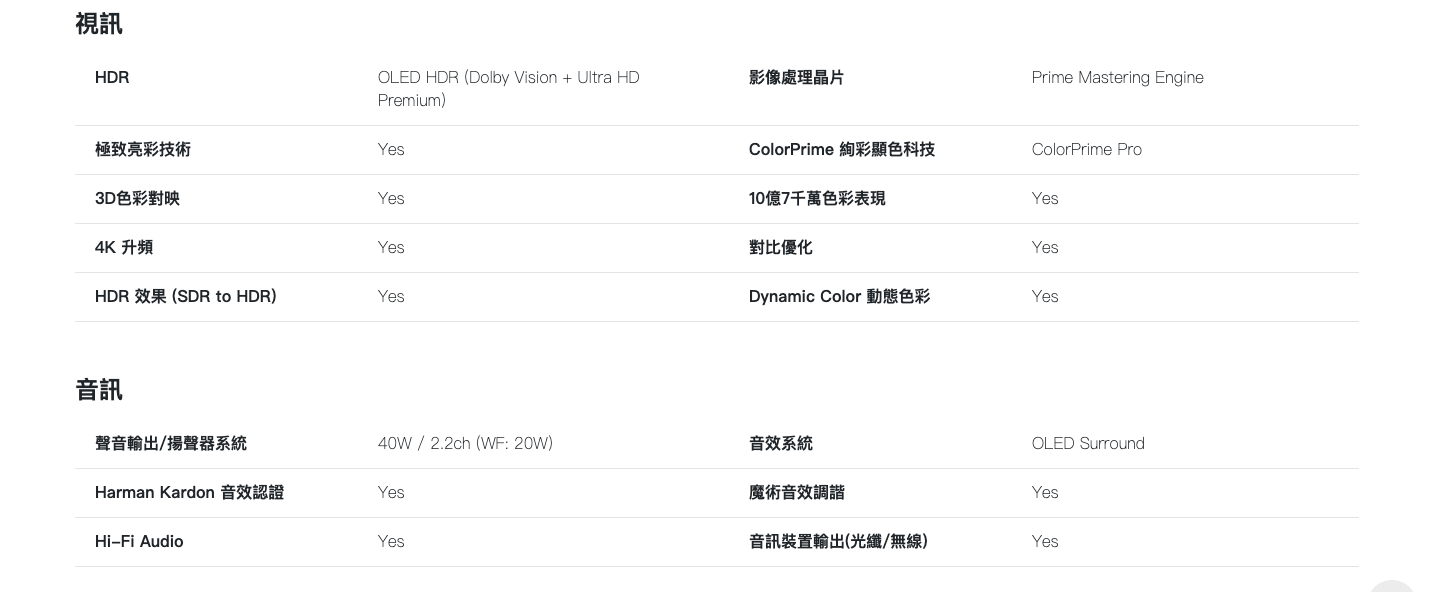The width and height of the screenshot is (1437, 592).
Task: Click the 10億7千萬色彩表現 label
Action: pyautogui.click(x=817, y=198)
